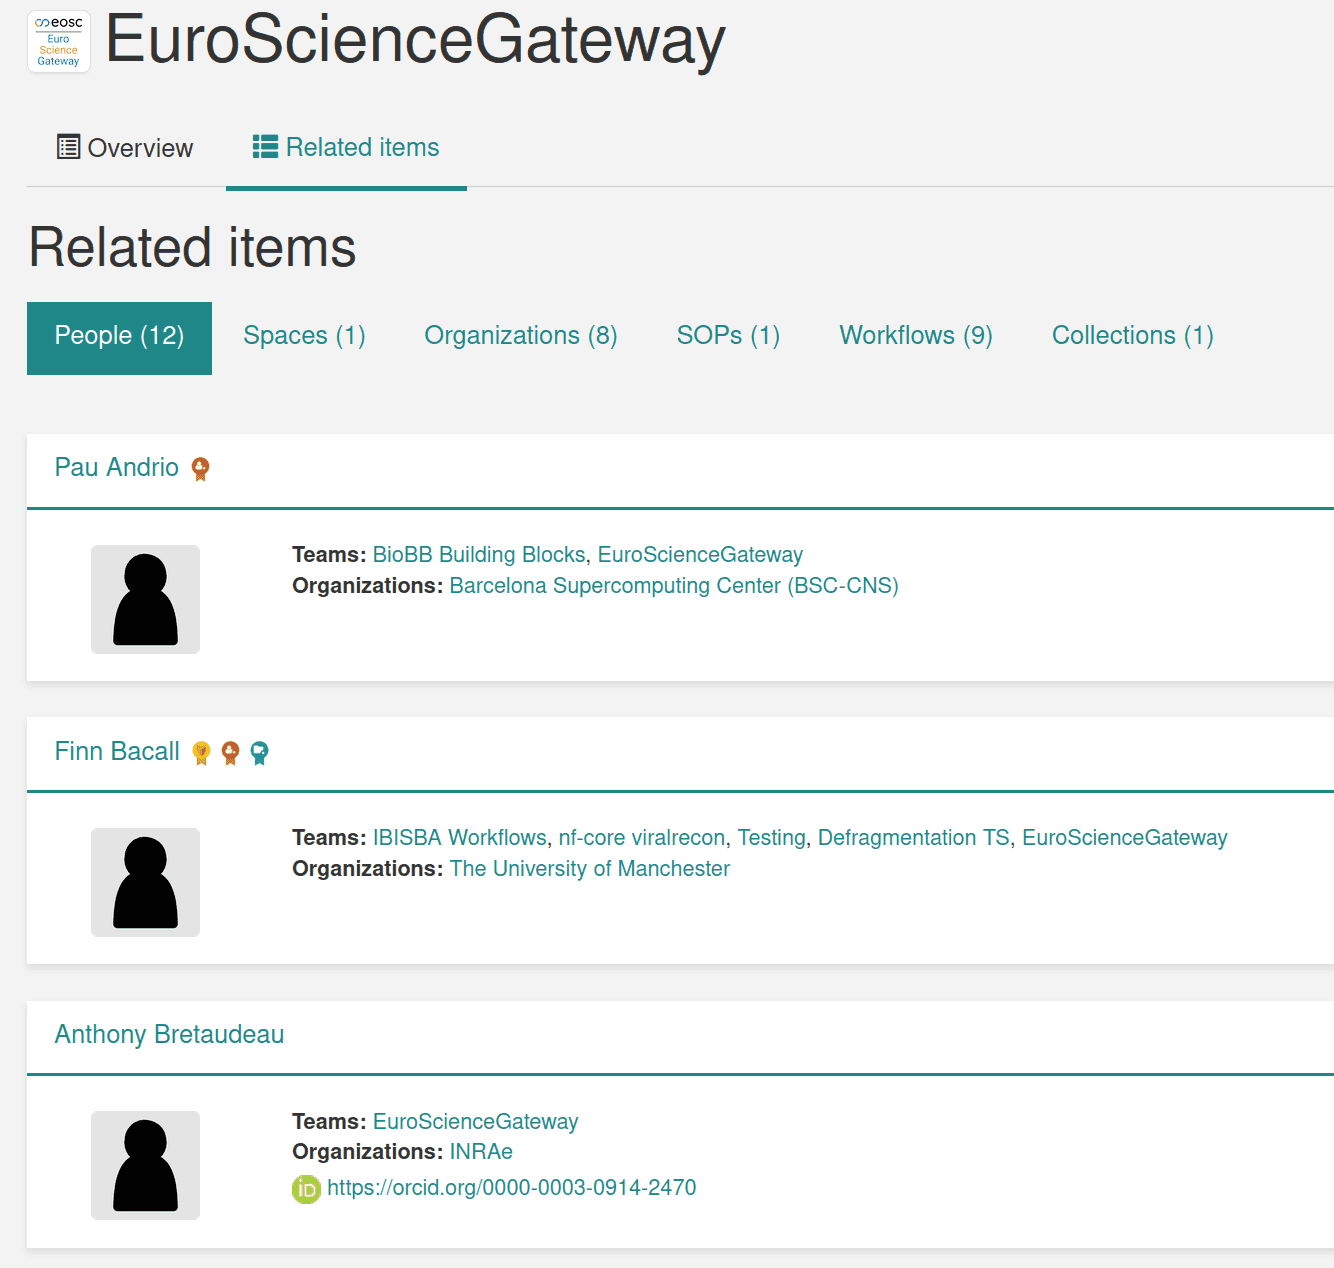Click the orange badge beside Pau Andrio
This screenshot has height=1268, width=1334.
200,468
